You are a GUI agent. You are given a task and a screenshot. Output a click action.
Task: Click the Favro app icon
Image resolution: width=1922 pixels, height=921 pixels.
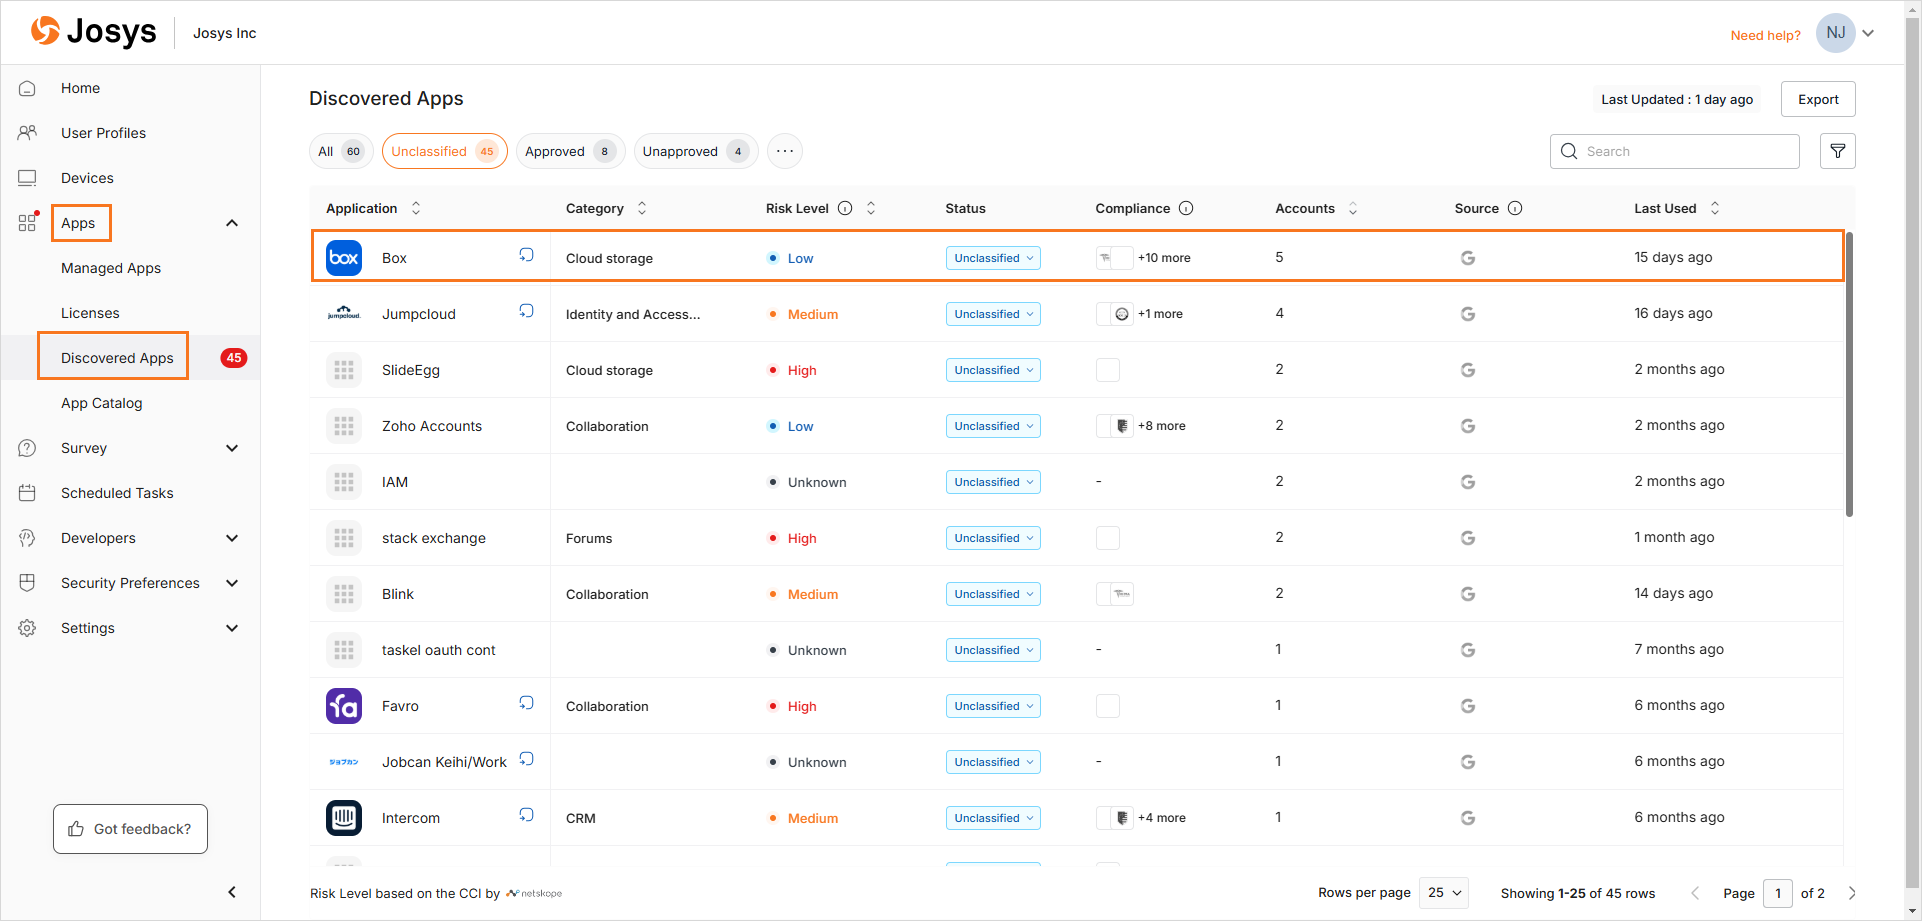pyautogui.click(x=344, y=706)
